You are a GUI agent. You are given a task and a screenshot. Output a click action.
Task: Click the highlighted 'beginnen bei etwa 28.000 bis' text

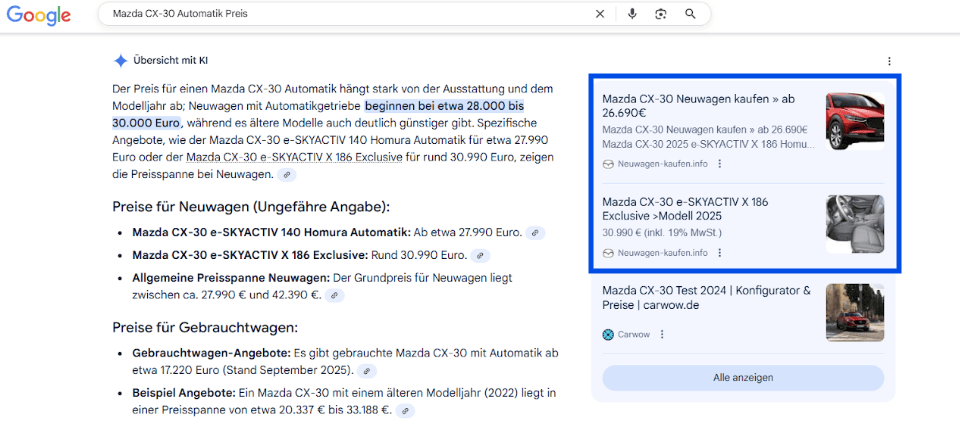click(x=444, y=106)
